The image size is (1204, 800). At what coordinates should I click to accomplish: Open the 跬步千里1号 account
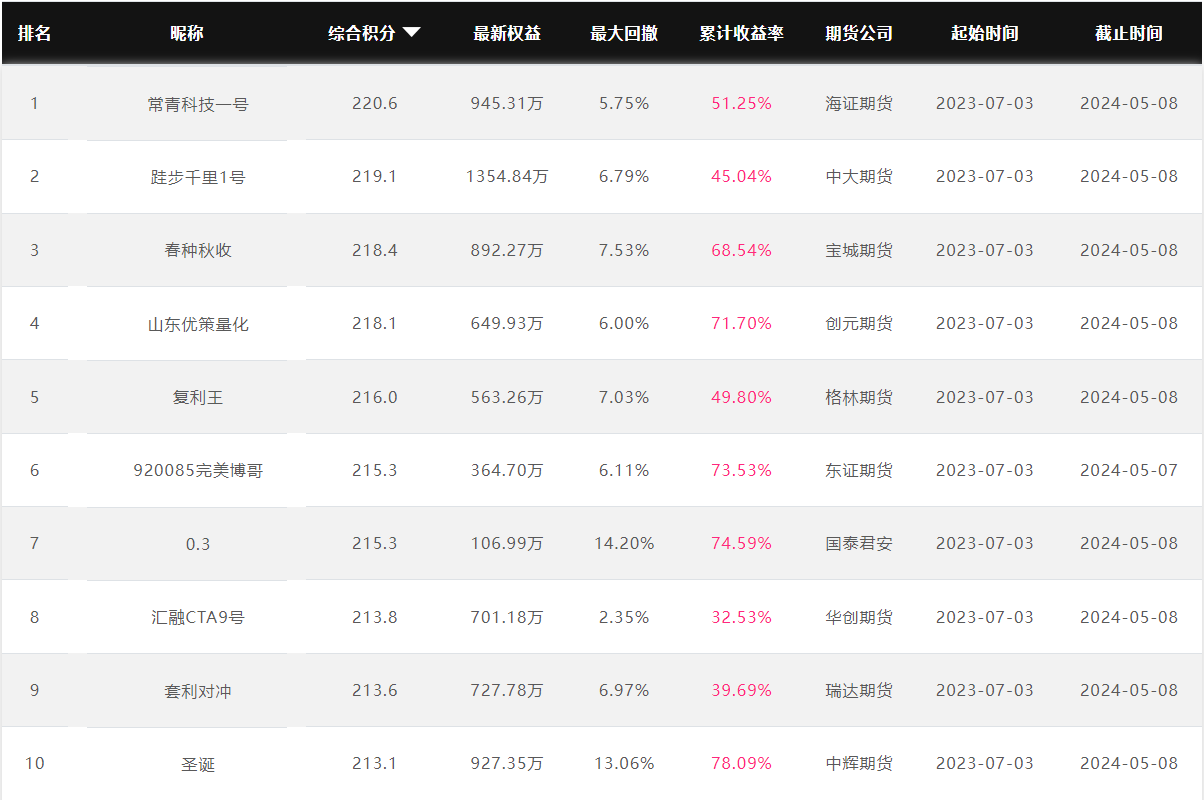198,177
